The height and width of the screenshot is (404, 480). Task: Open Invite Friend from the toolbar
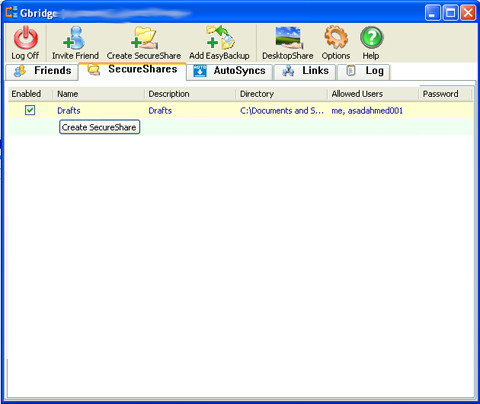(75, 38)
